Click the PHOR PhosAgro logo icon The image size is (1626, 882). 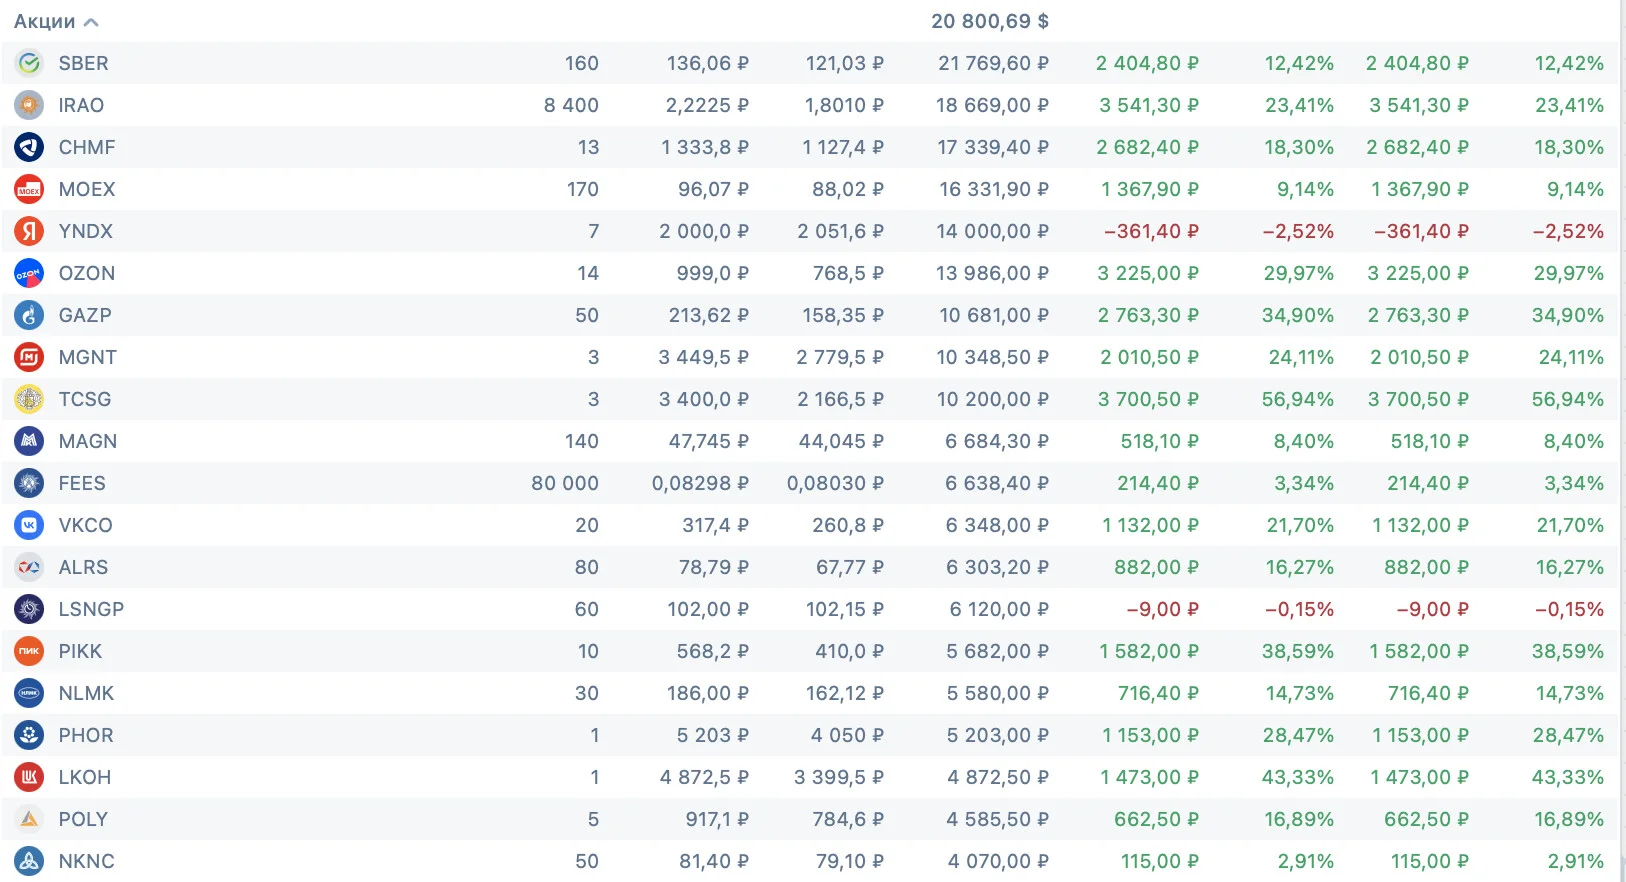pyautogui.click(x=29, y=735)
